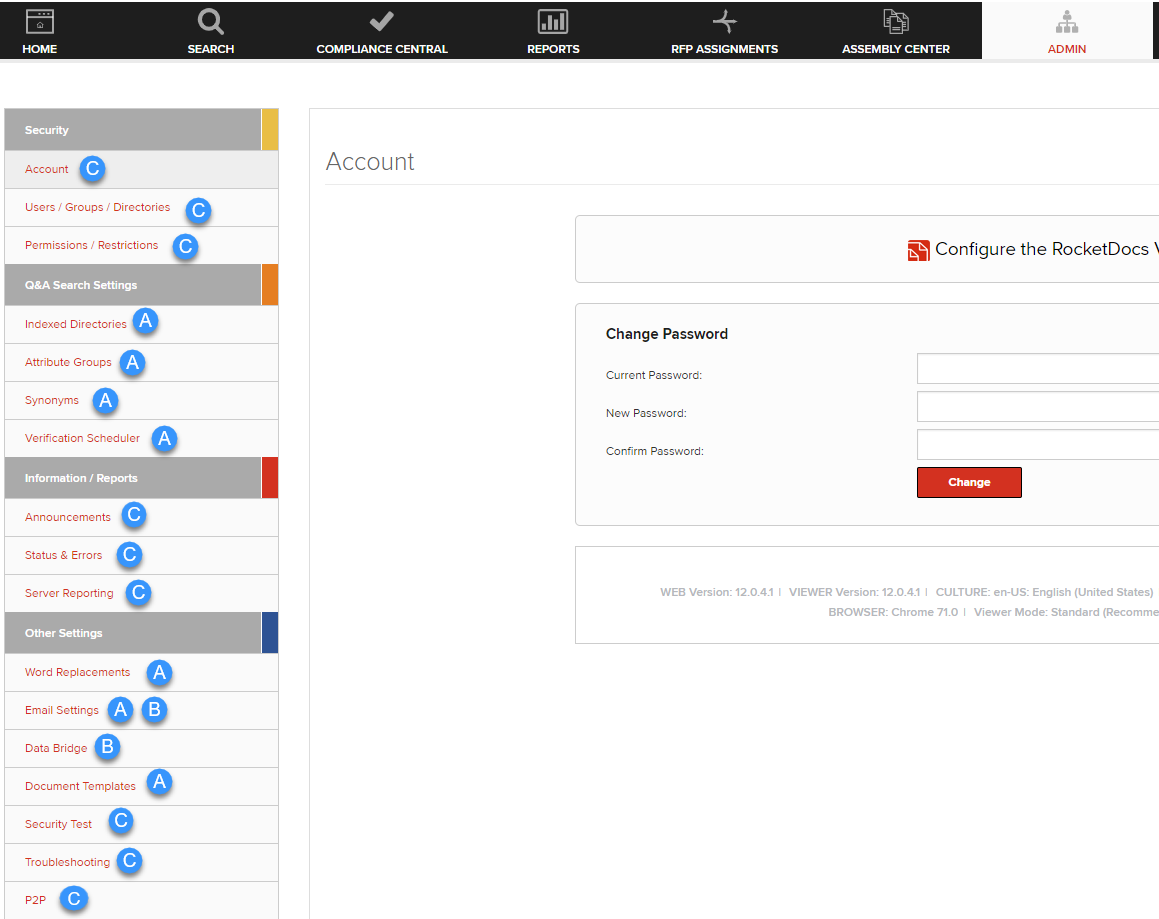
Task: Open Verification Scheduler page
Action: 82,438
